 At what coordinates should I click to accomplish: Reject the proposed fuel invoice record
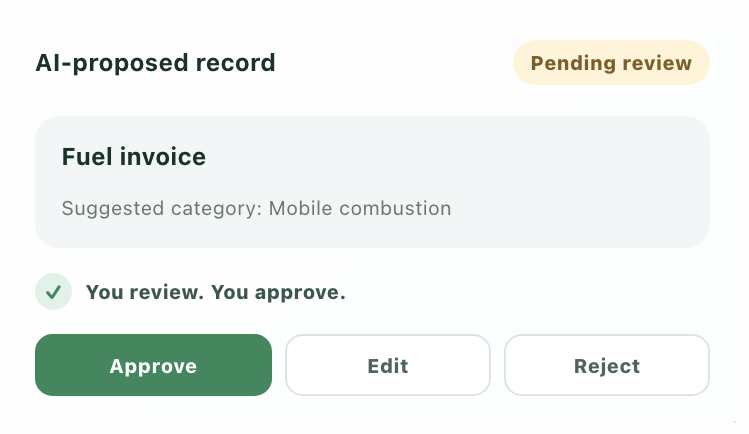[x=607, y=365]
